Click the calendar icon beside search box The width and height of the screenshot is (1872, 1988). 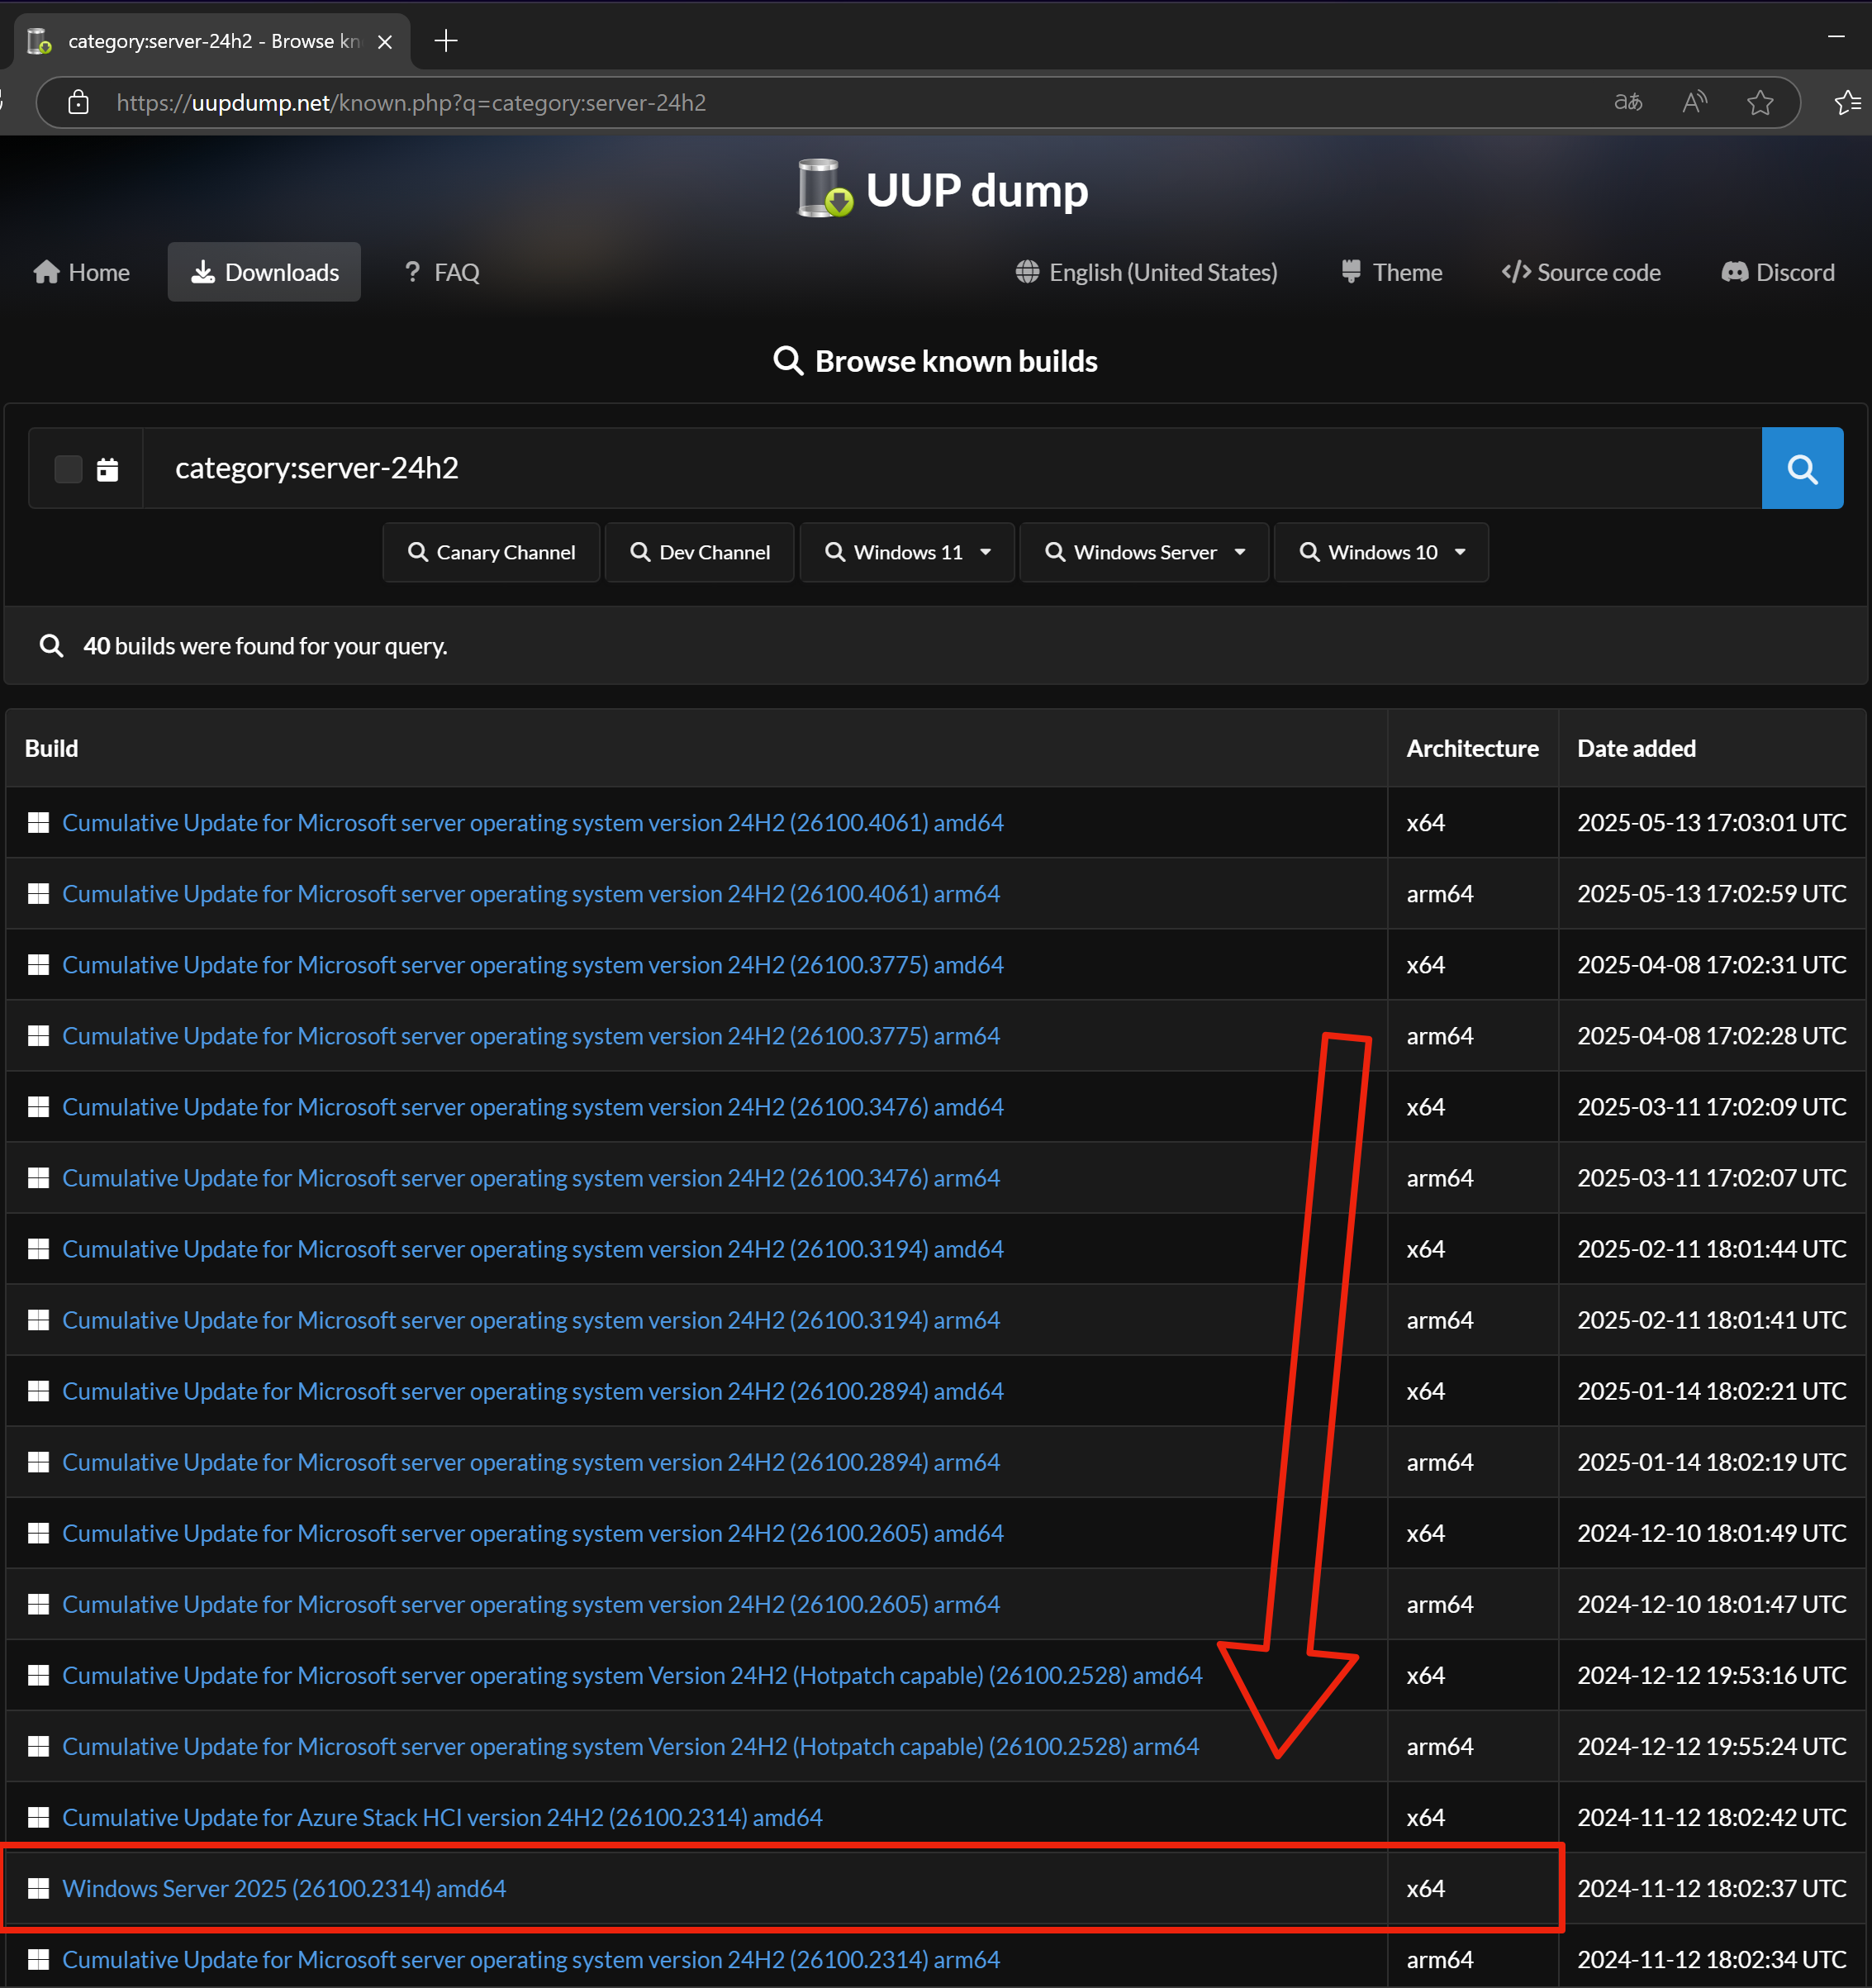coord(107,469)
